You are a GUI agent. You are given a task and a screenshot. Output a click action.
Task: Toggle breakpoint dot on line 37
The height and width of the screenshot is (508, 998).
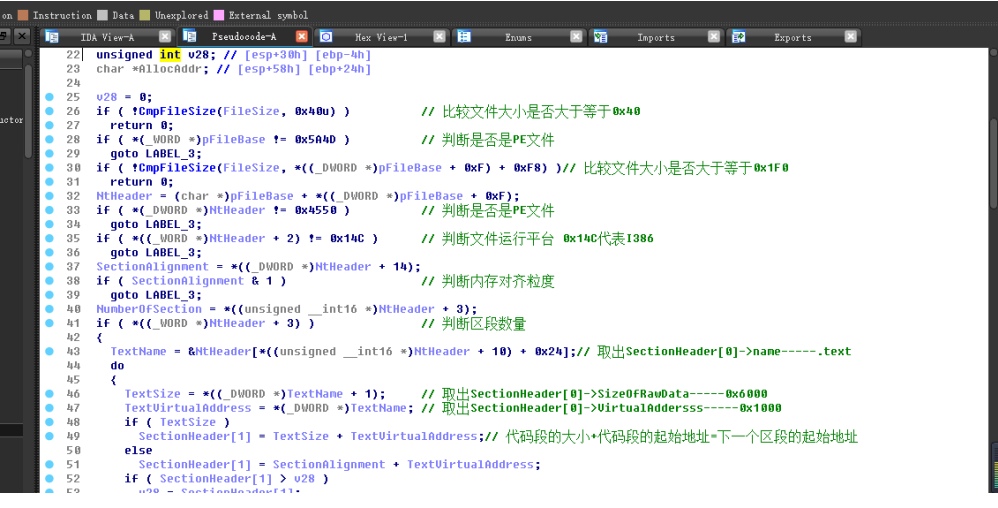[50, 266]
